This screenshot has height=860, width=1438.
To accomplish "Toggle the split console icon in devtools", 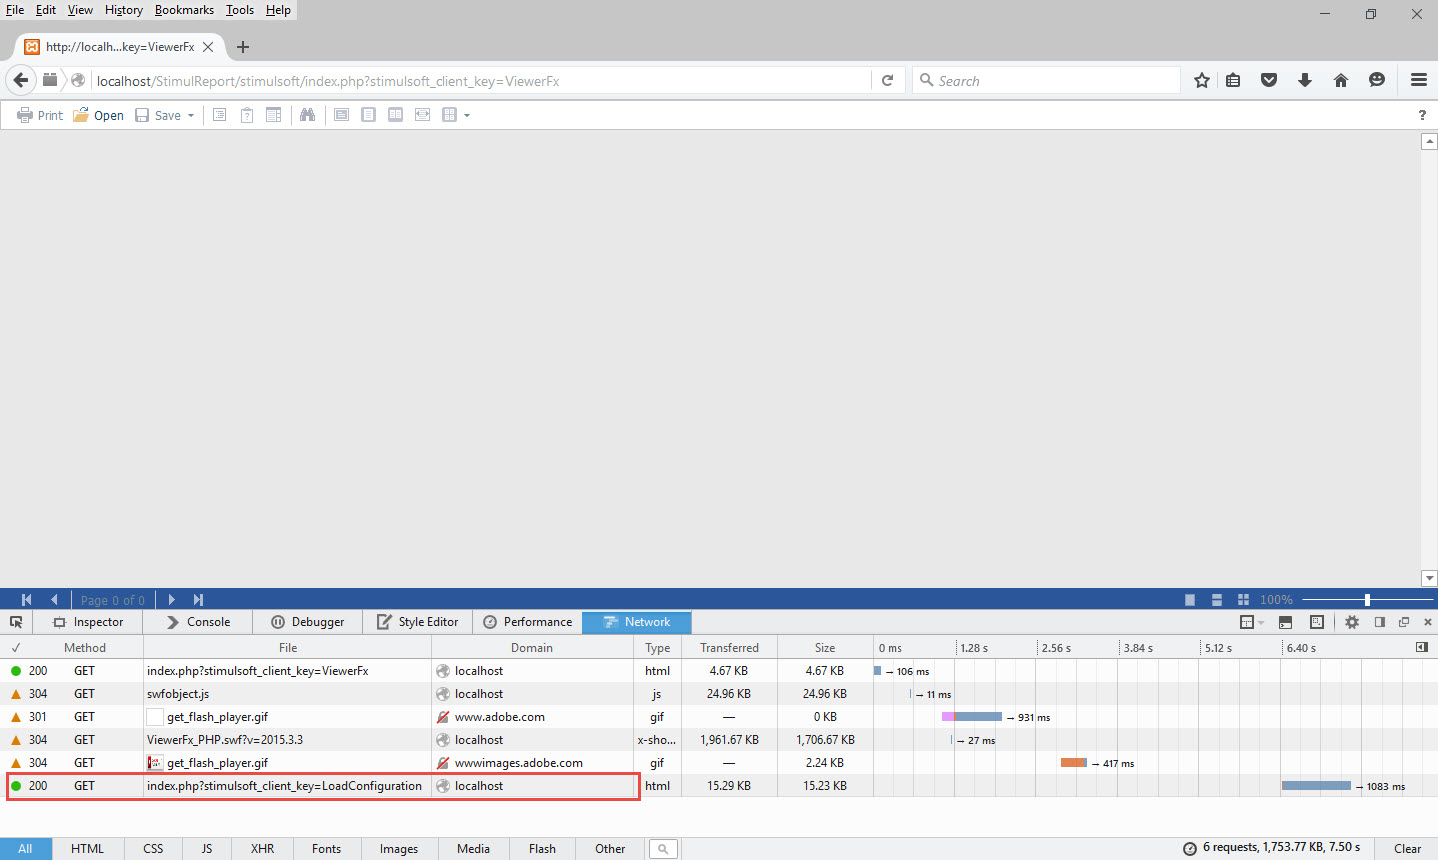I will [x=1285, y=622].
